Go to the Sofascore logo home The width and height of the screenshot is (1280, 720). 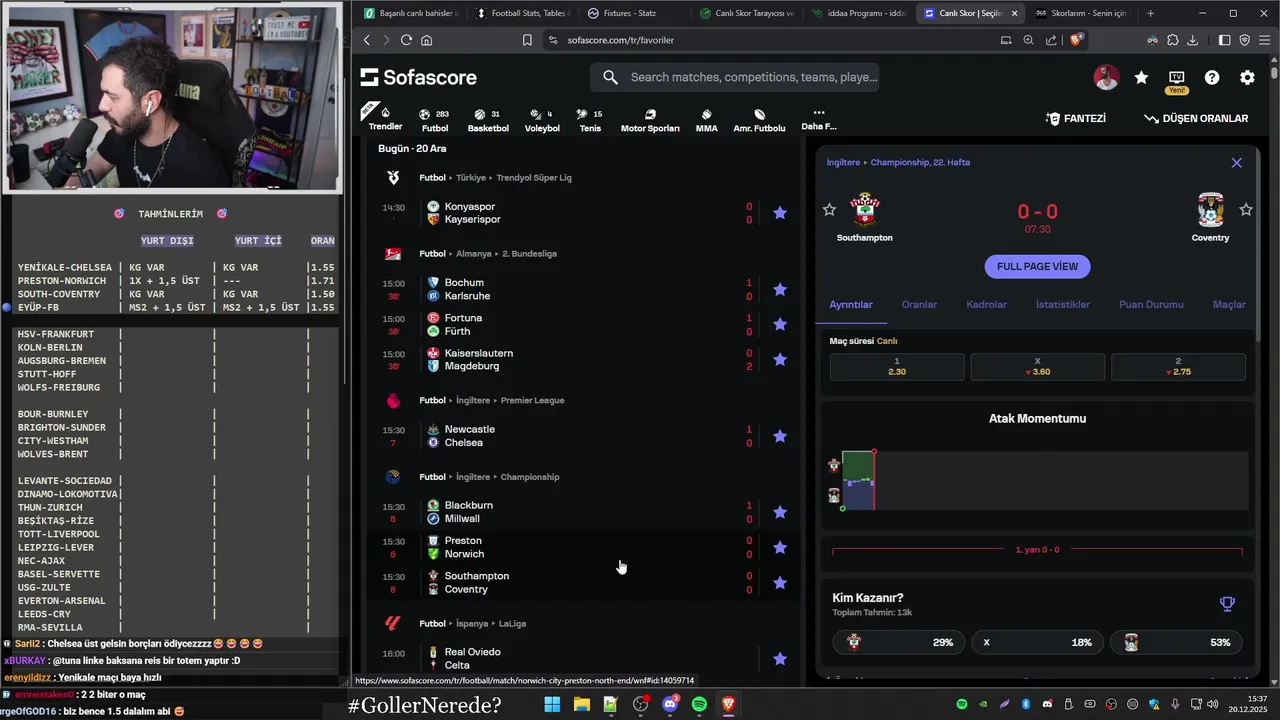[419, 78]
